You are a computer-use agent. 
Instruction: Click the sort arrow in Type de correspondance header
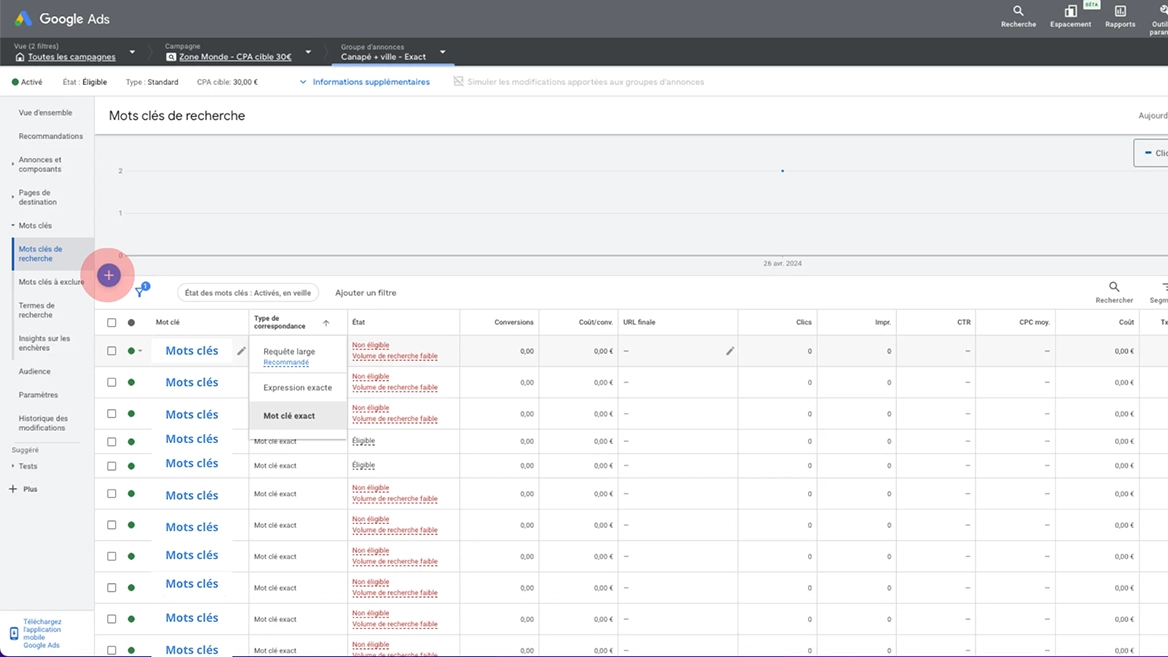pos(326,323)
